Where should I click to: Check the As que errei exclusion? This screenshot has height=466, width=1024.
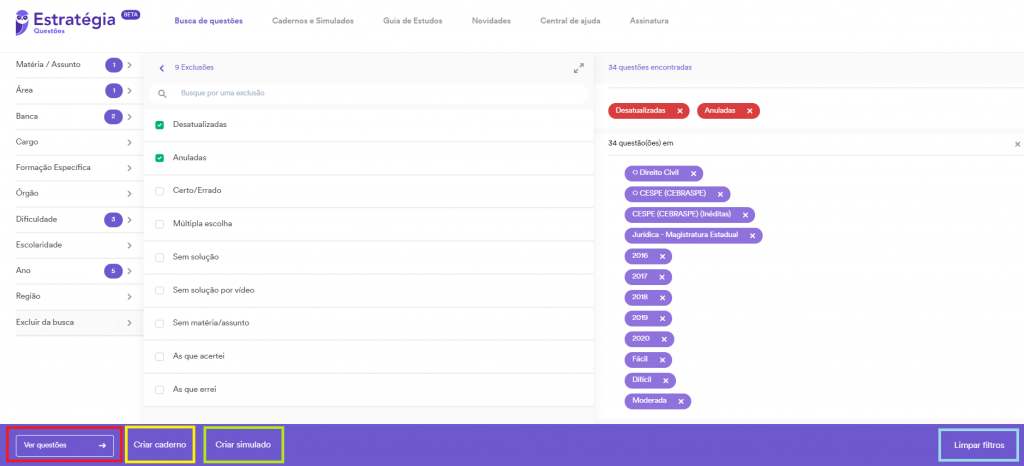(159, 390)
